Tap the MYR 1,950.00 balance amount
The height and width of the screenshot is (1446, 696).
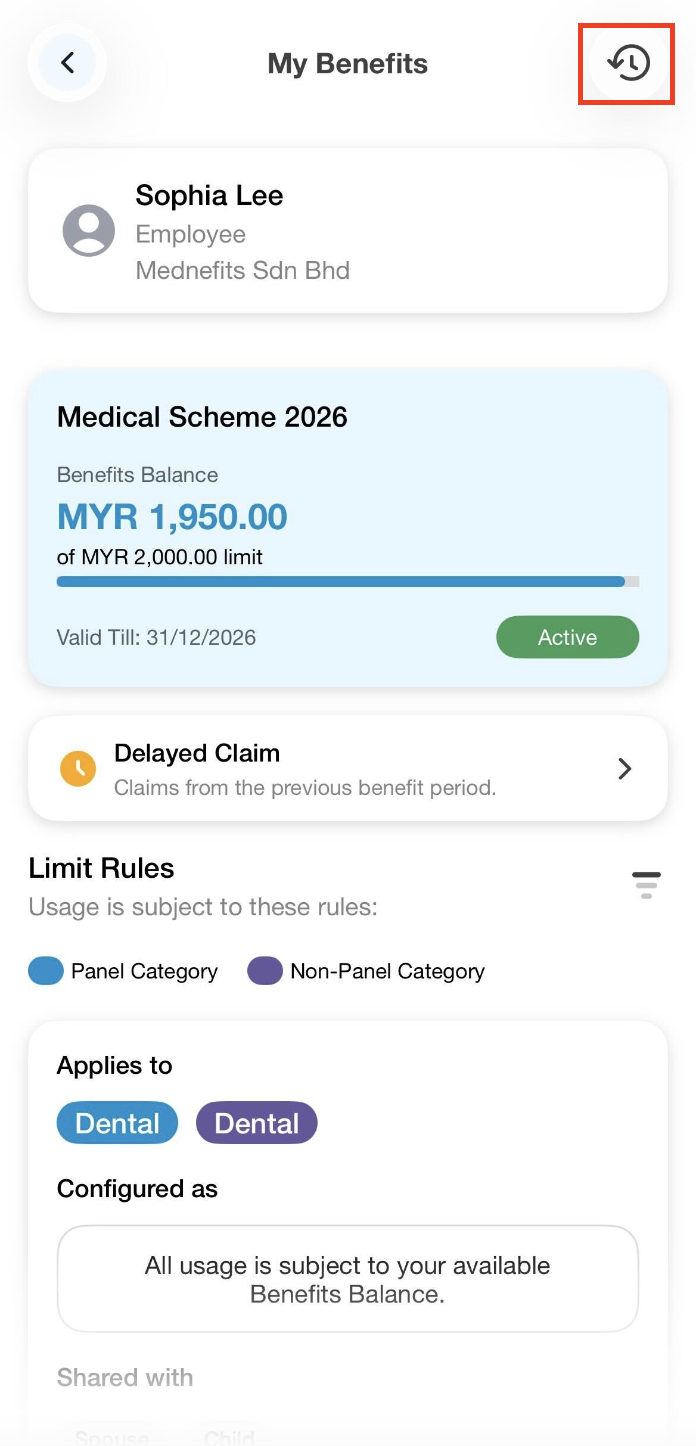[x=172, y=517]
